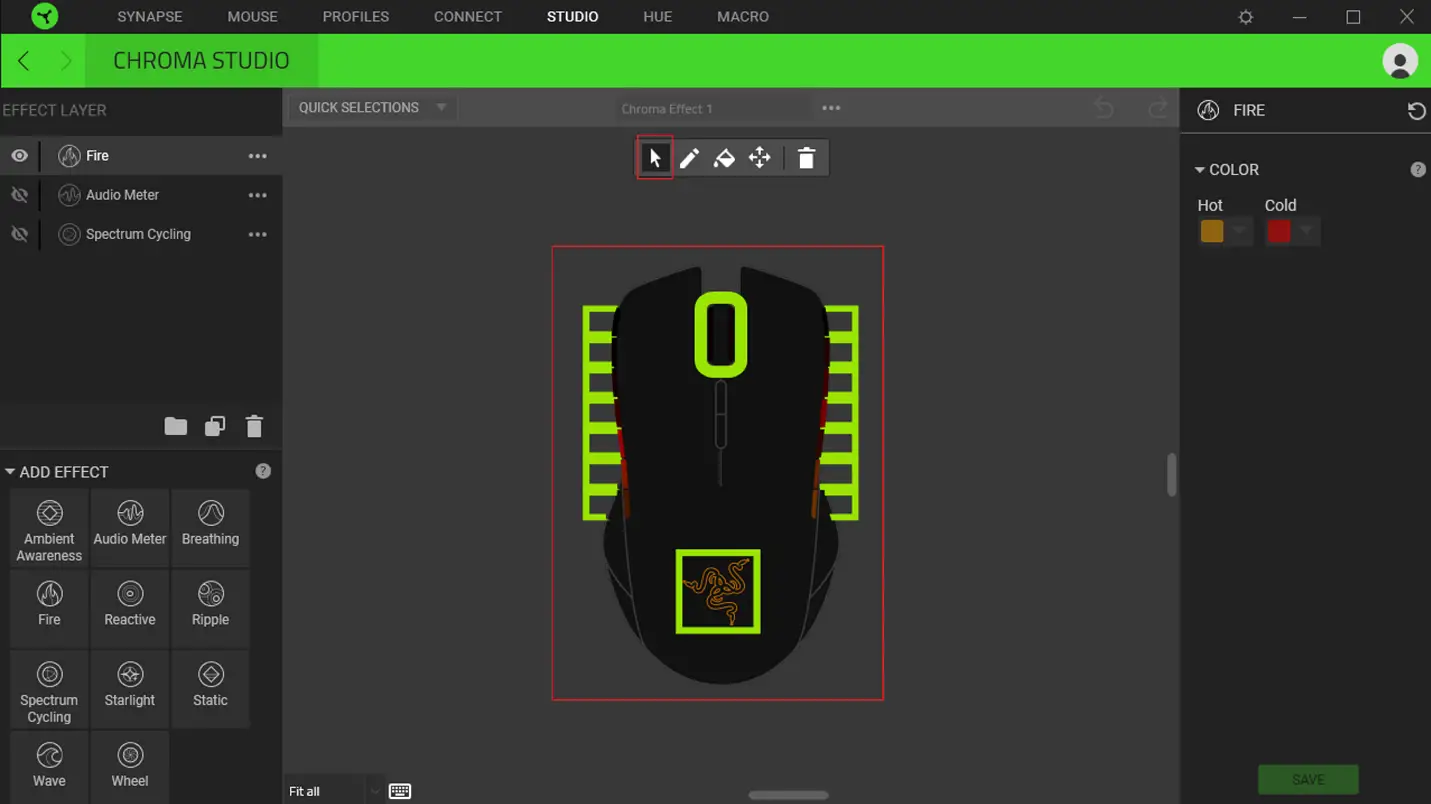1431x804 pixels.
Task: Collapse the Color section in the Fire panel
Action: 1199,169
